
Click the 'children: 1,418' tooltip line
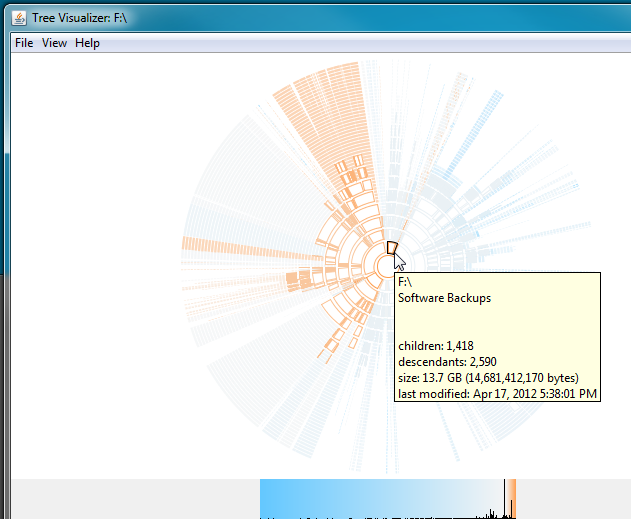coord(436,346)
